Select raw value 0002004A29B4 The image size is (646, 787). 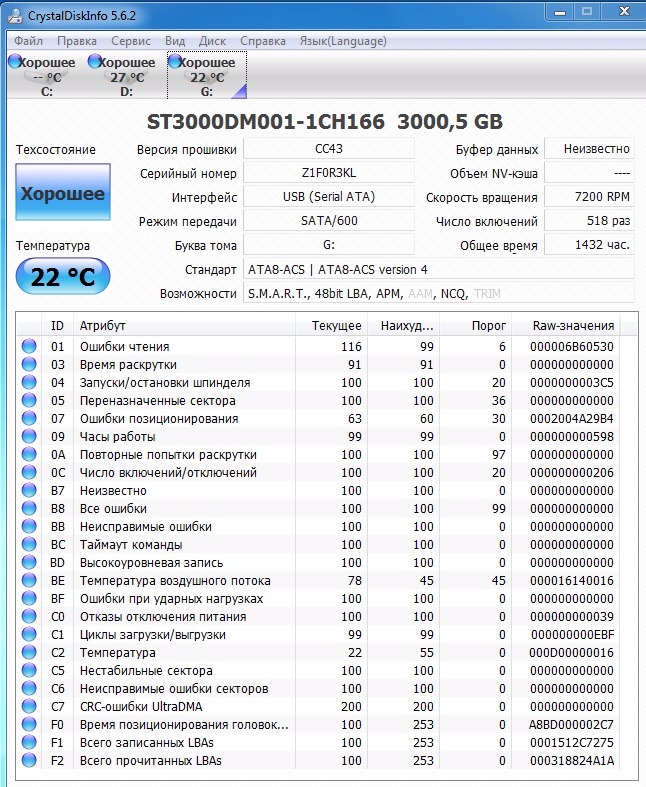pos(572,419)
